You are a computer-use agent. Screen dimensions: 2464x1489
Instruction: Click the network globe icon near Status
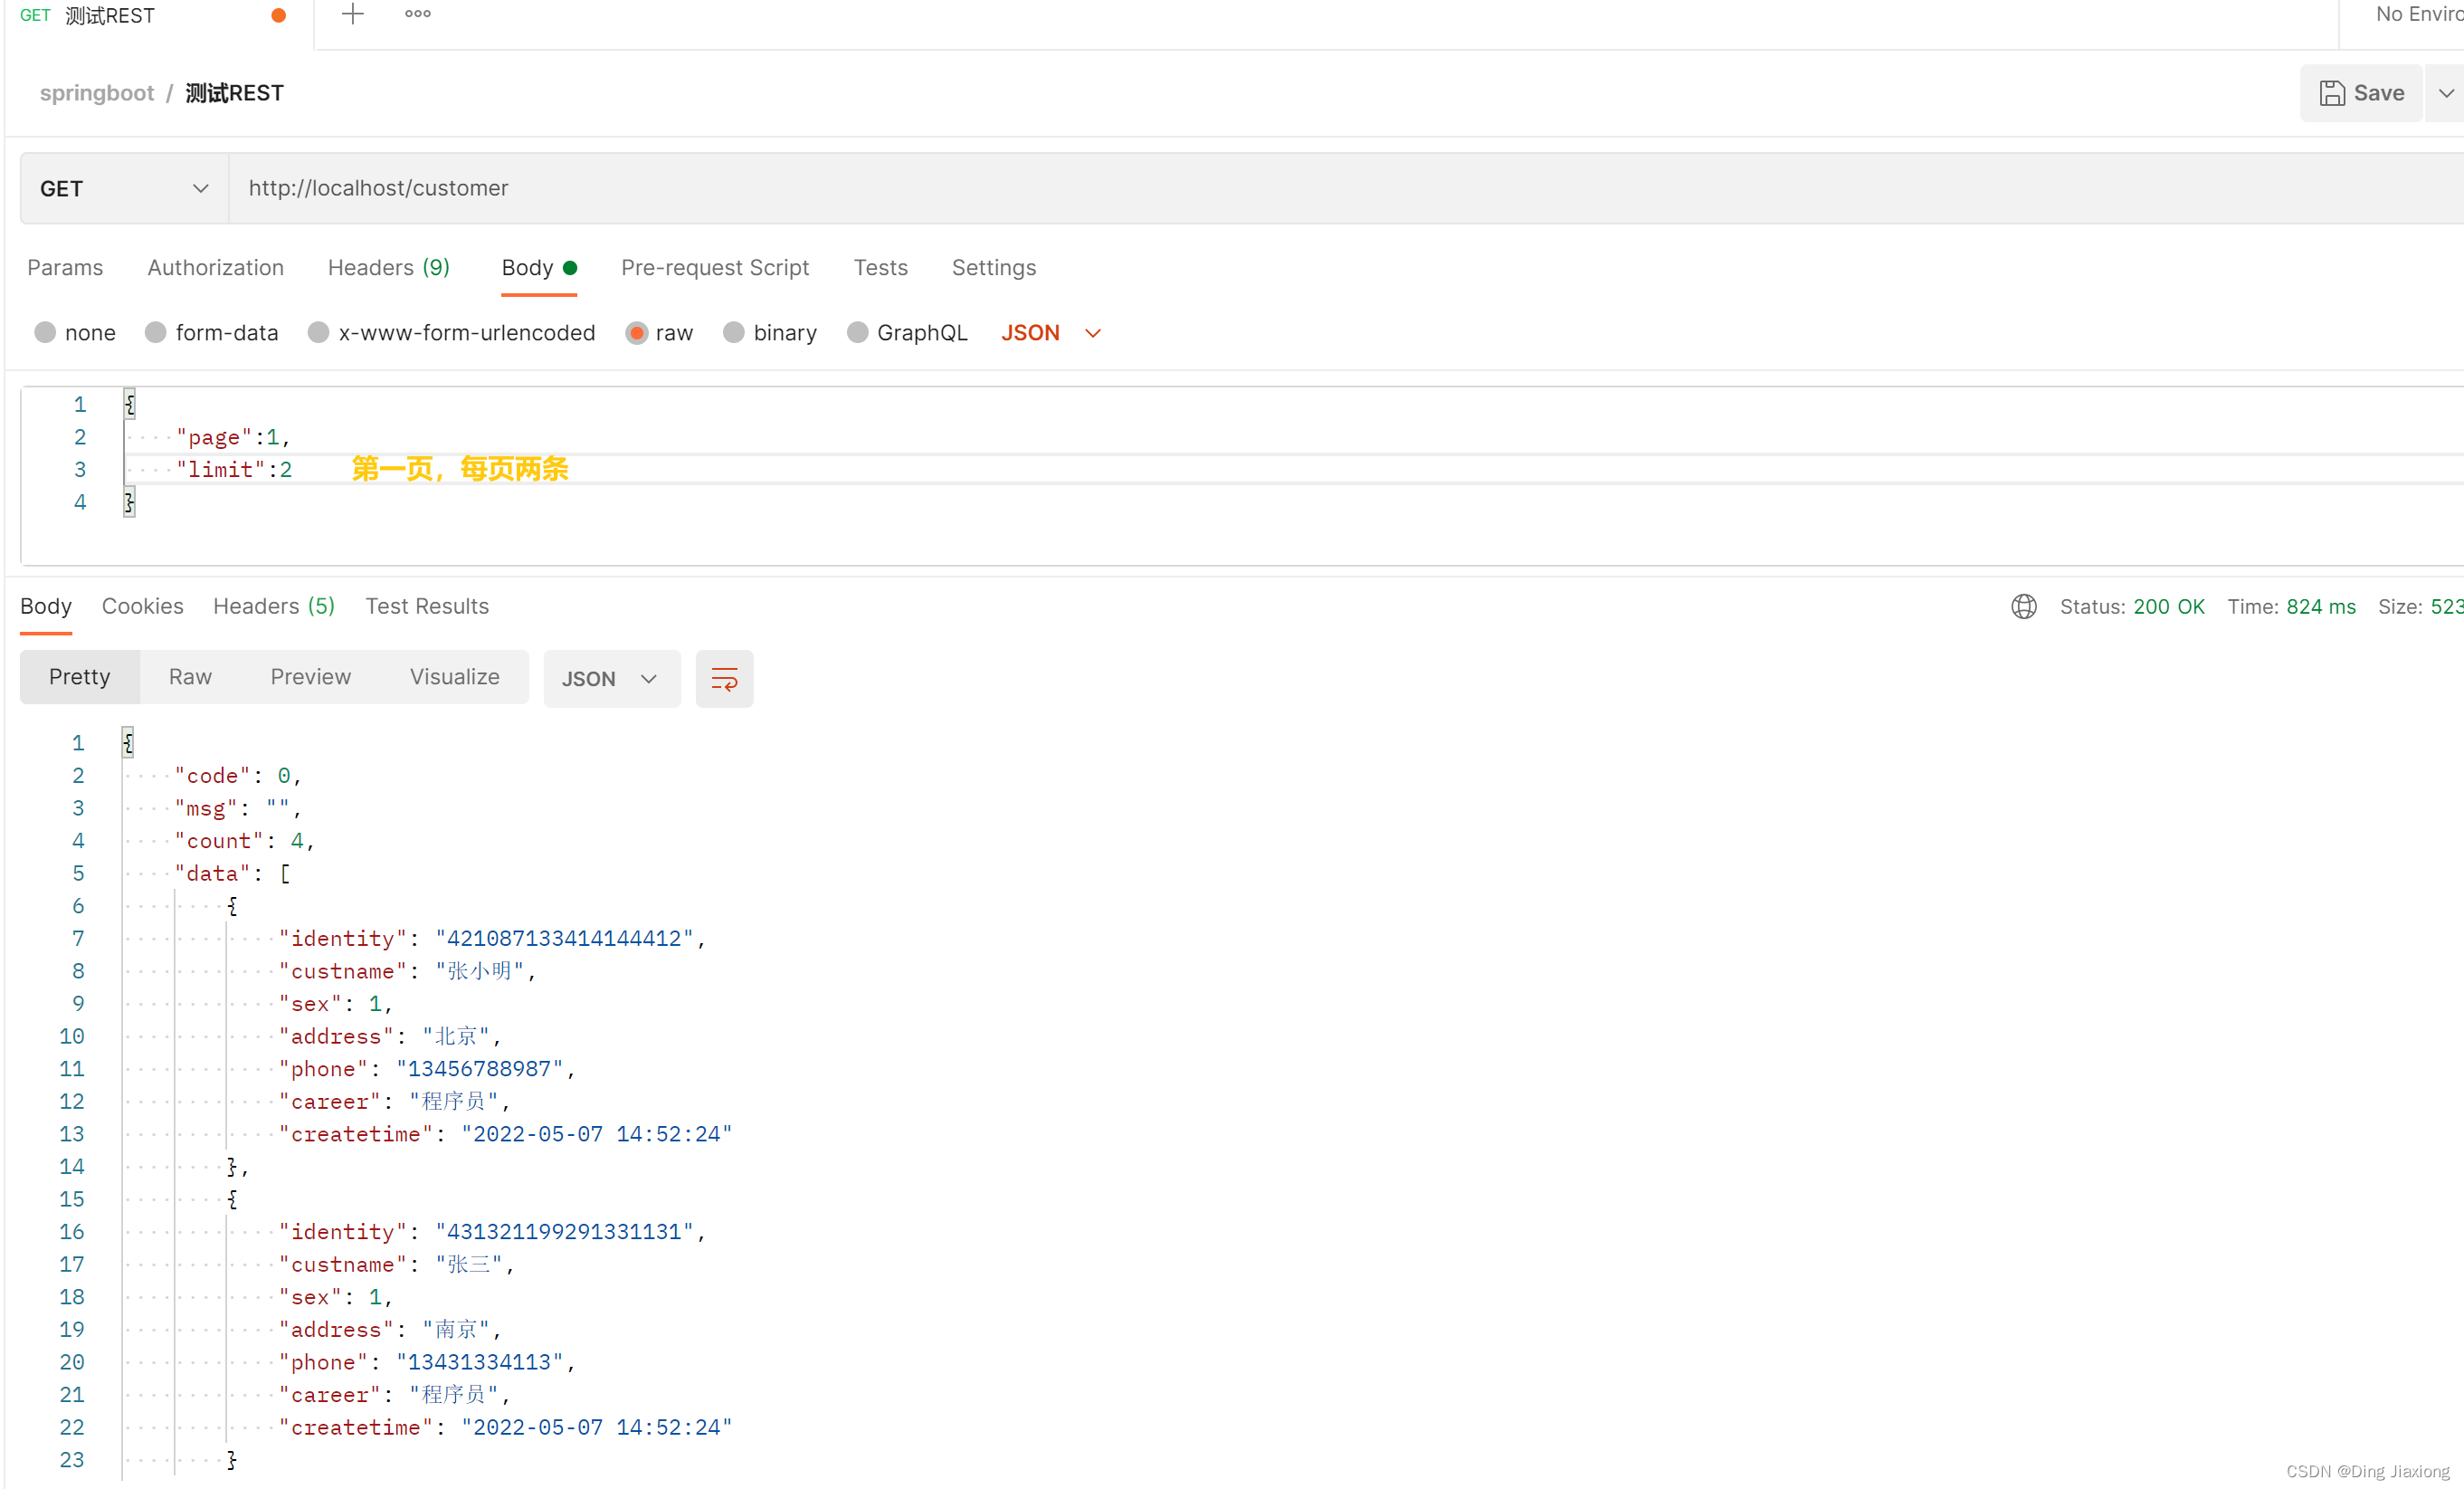pyautogui.click(x=2023, y=606)
